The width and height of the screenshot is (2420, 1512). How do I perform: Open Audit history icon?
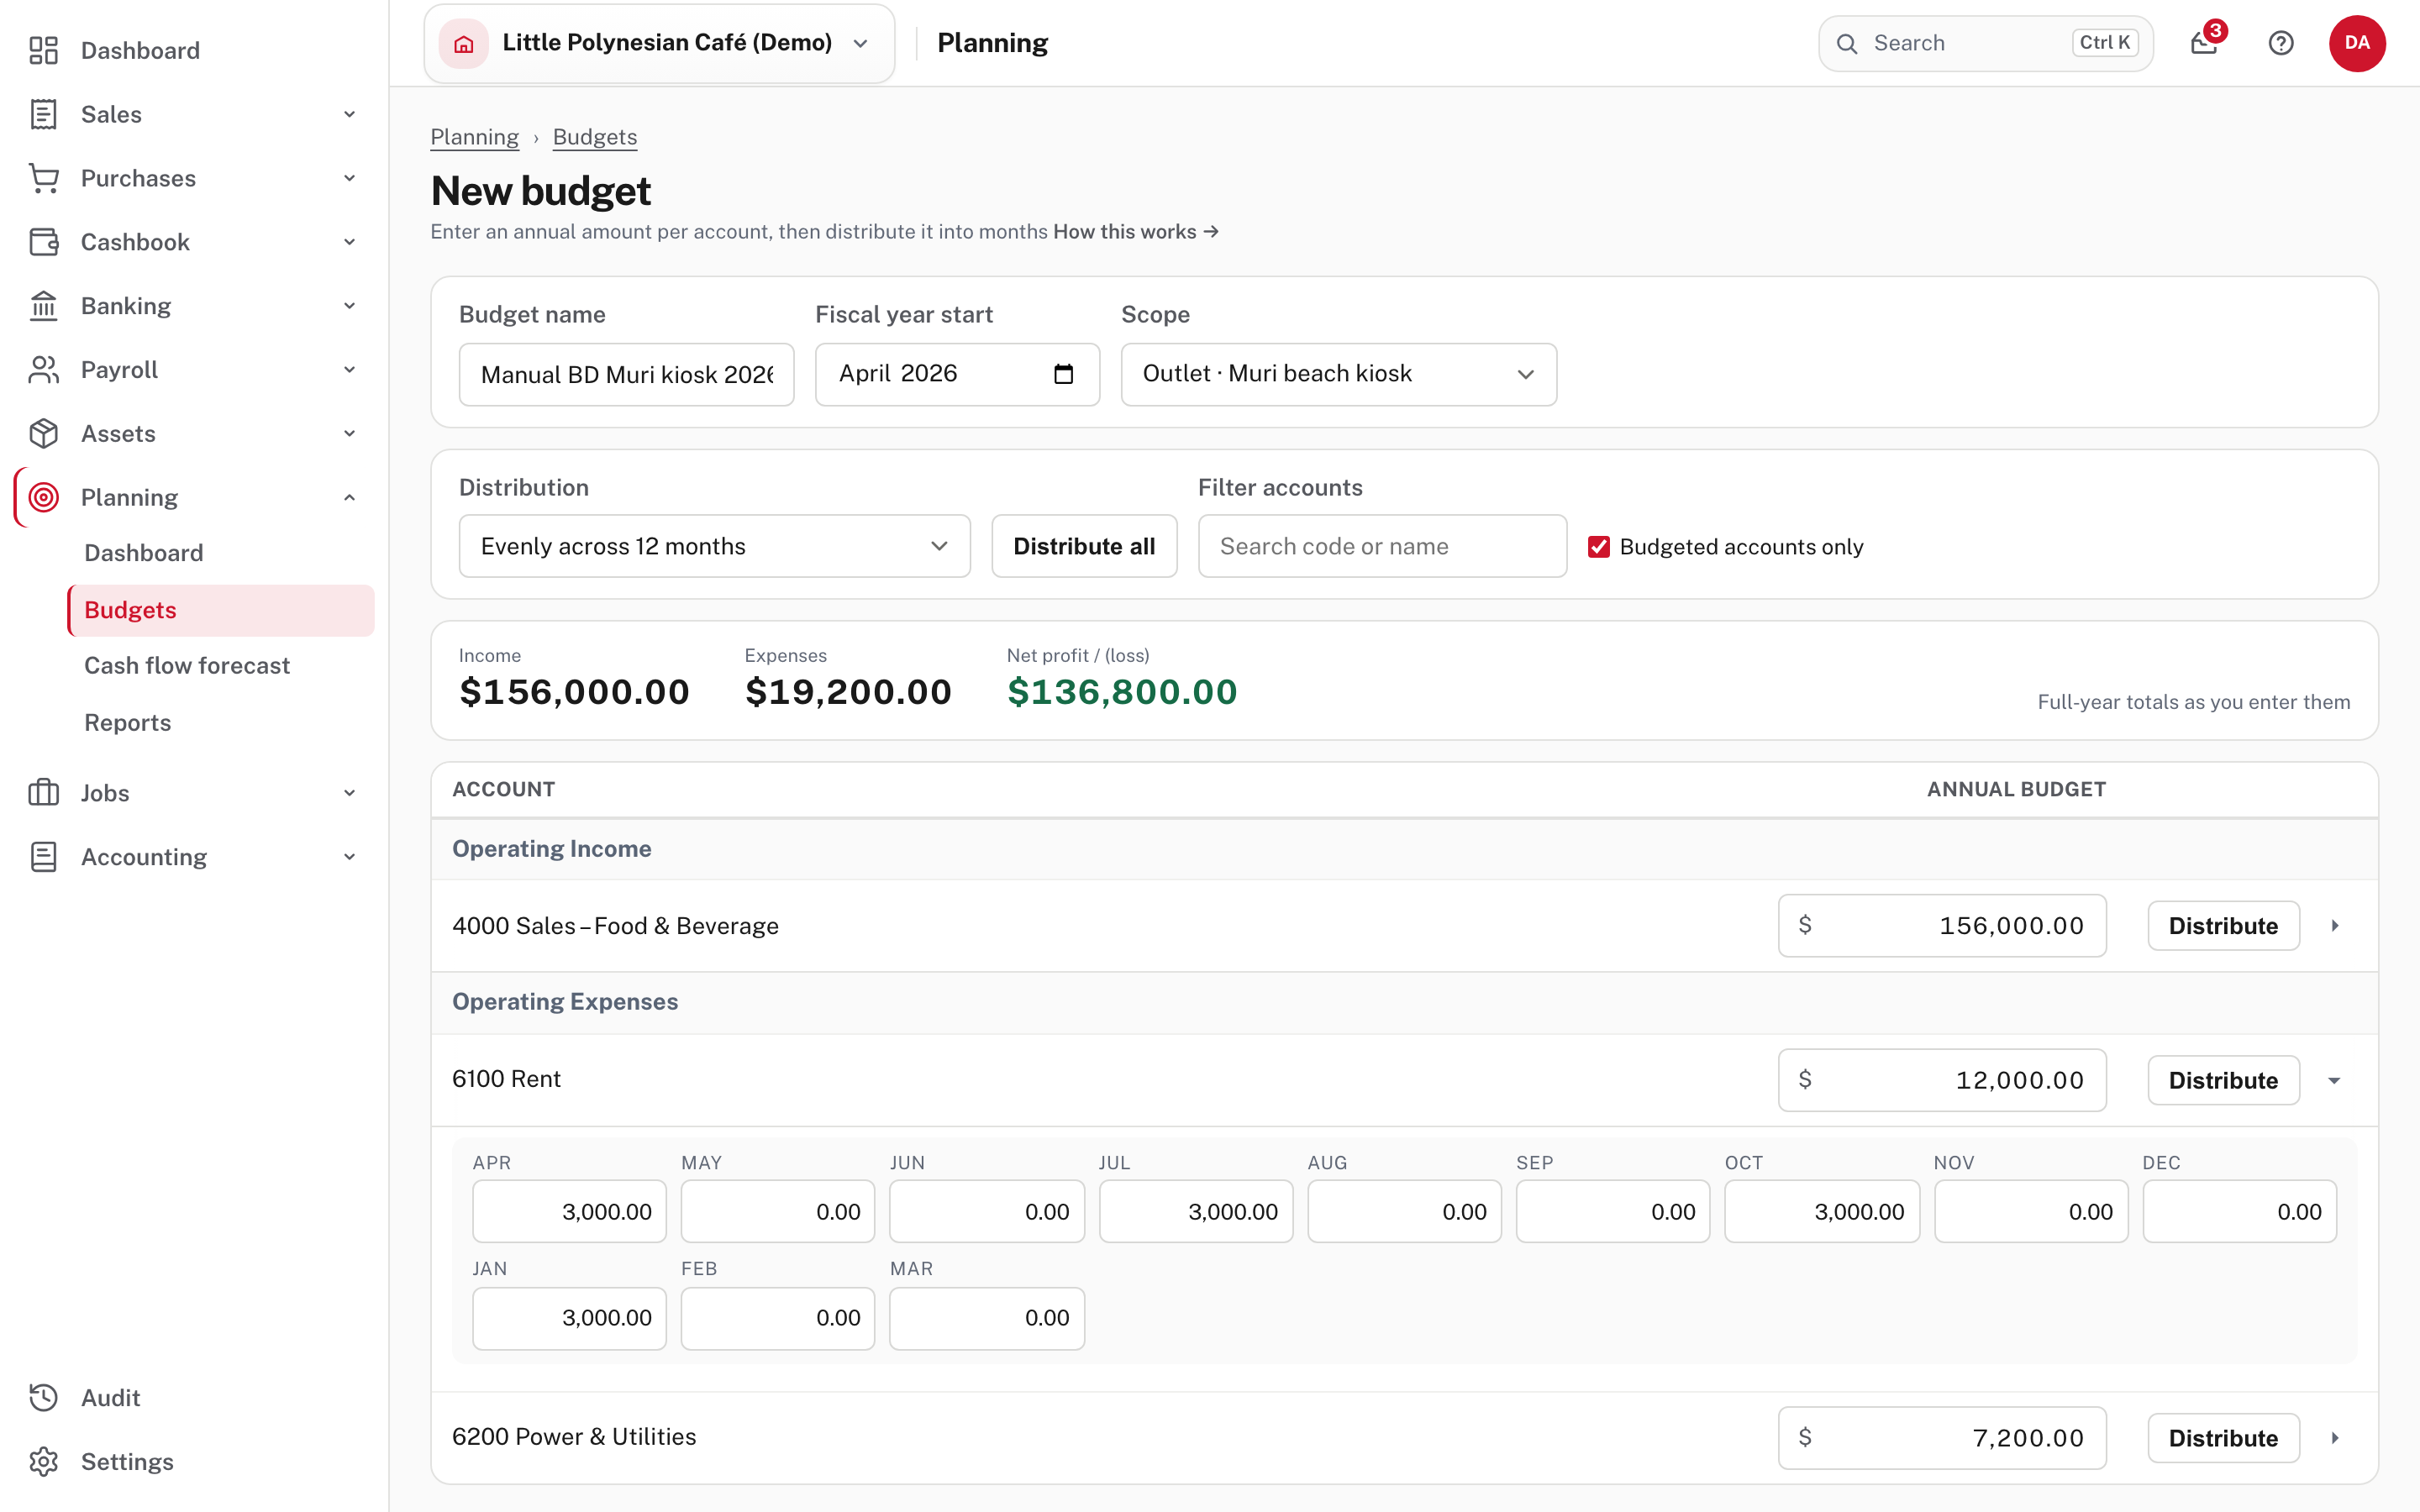(x=43, y=1398)
